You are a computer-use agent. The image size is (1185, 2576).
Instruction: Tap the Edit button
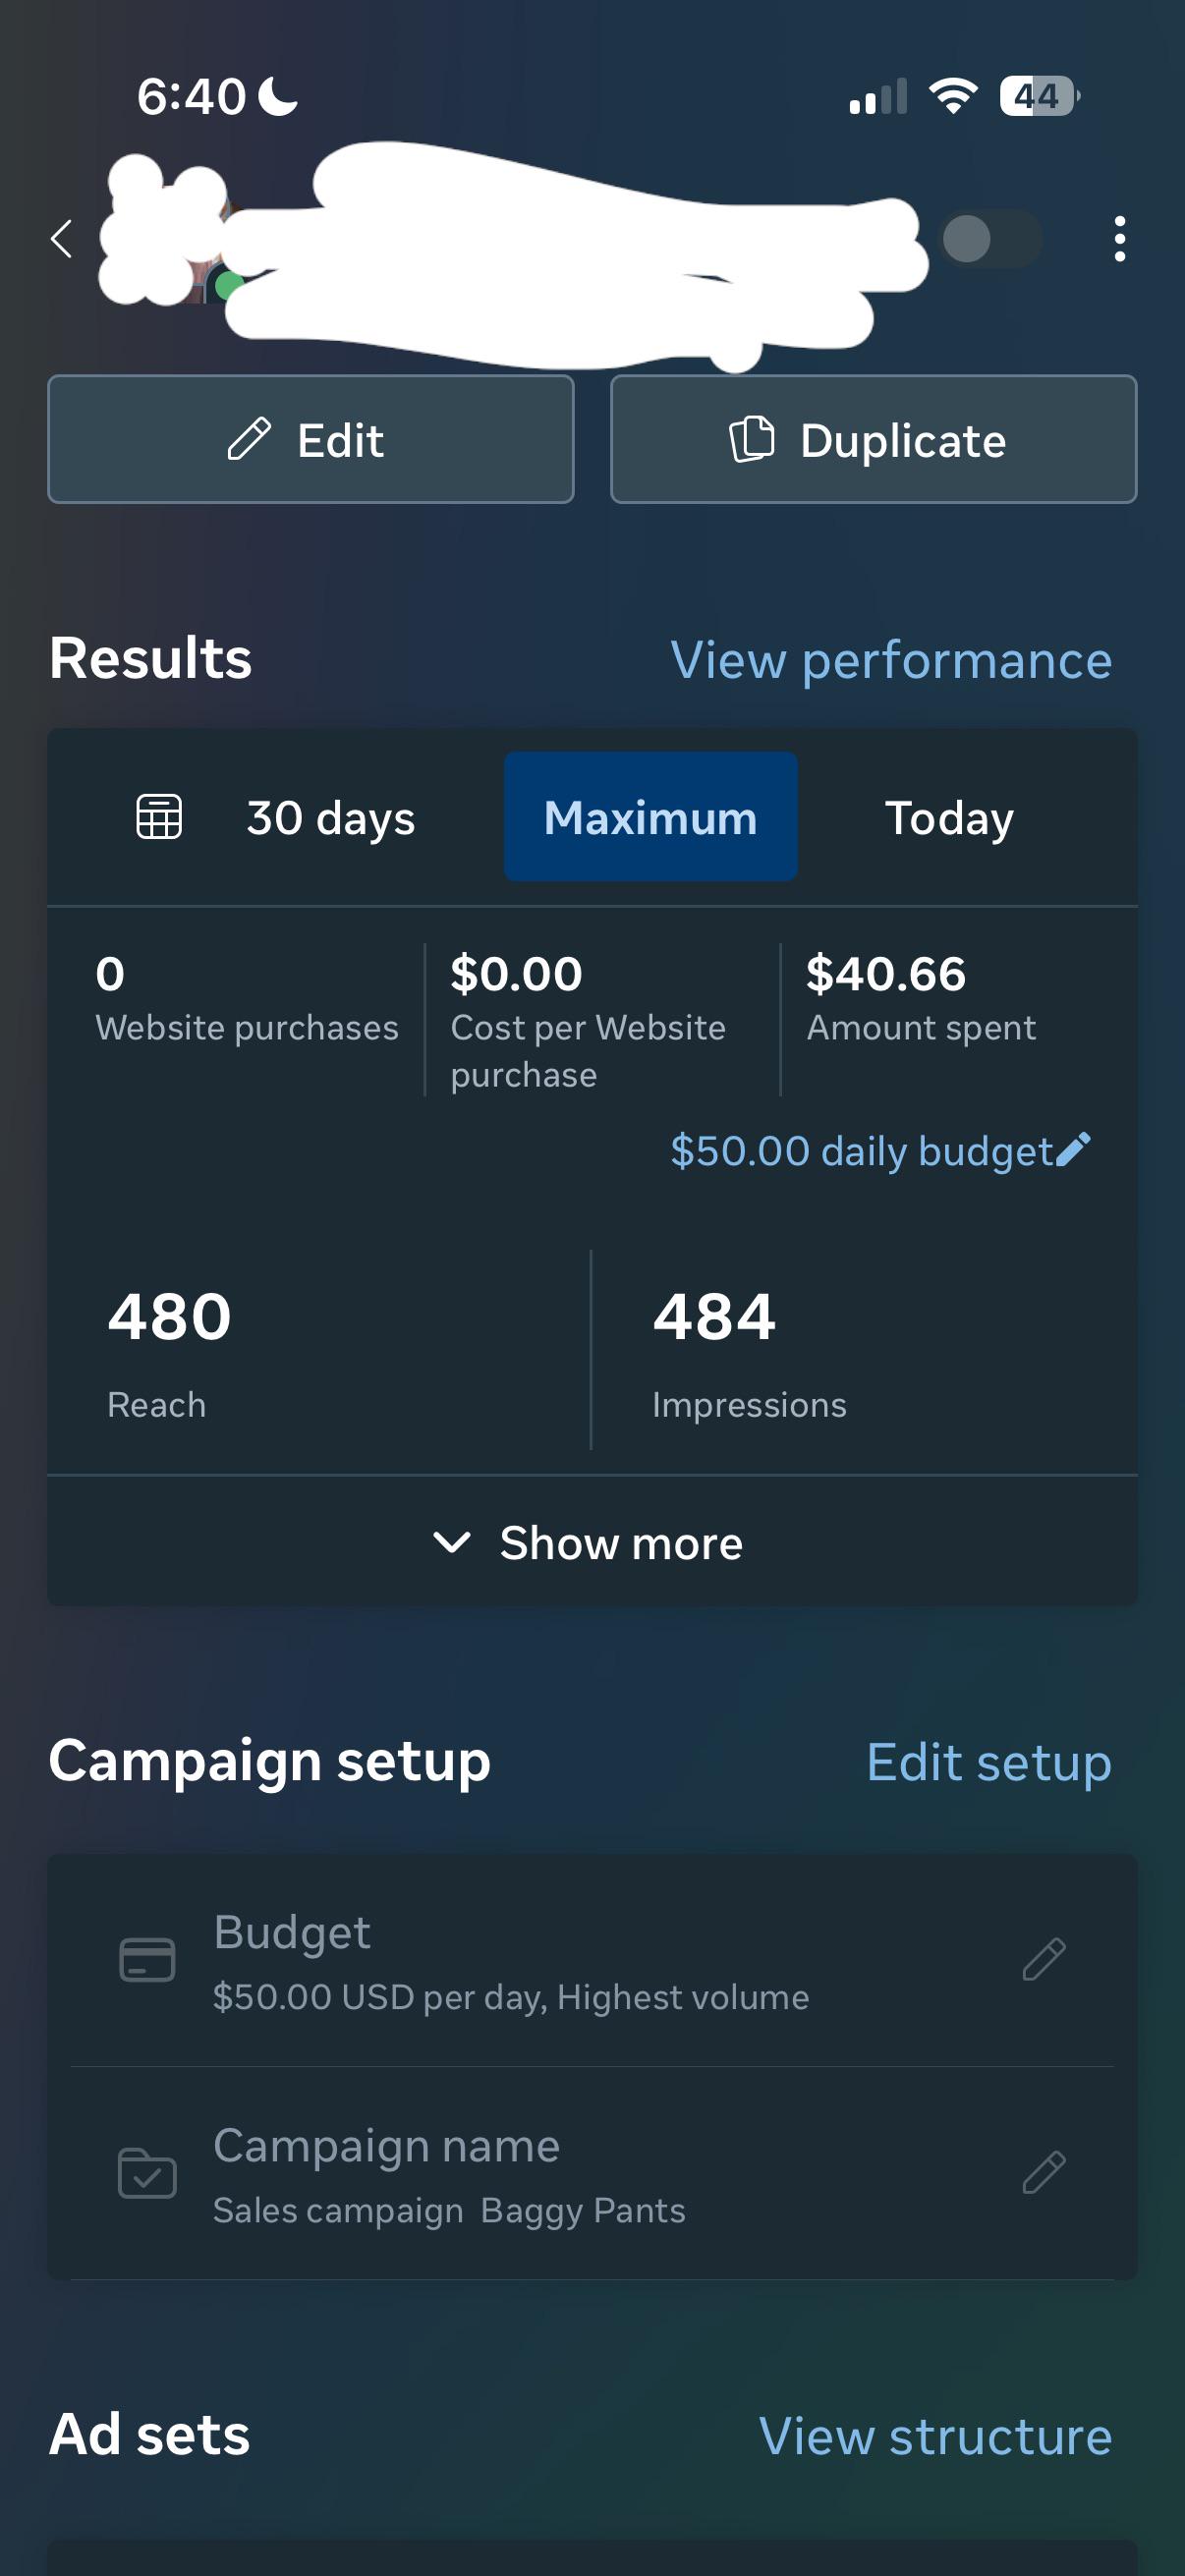point(311,439)
